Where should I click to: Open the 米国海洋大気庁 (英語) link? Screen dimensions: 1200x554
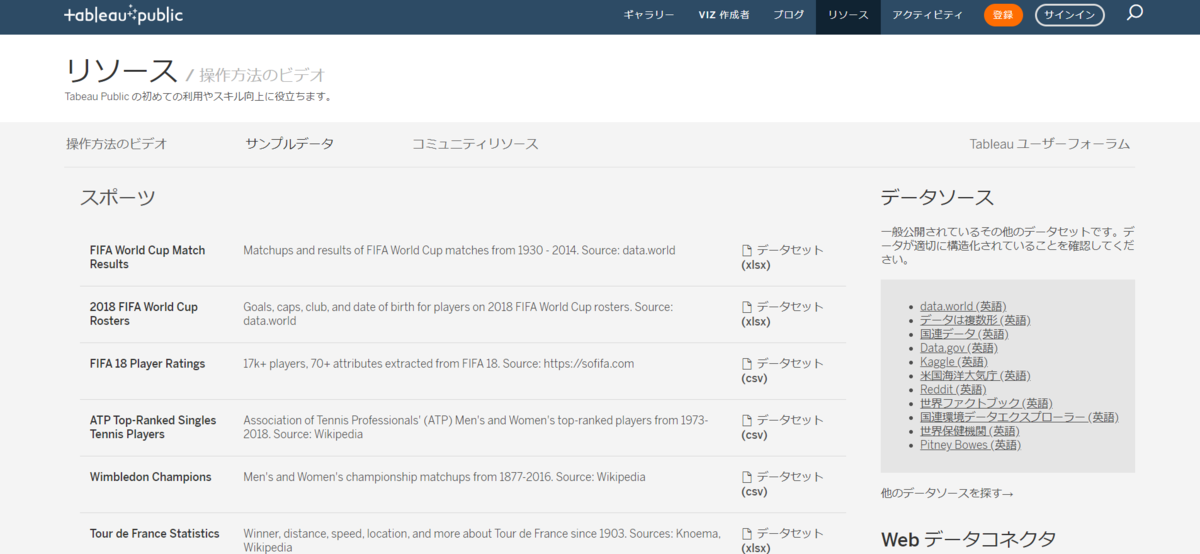tap(975, 376)
